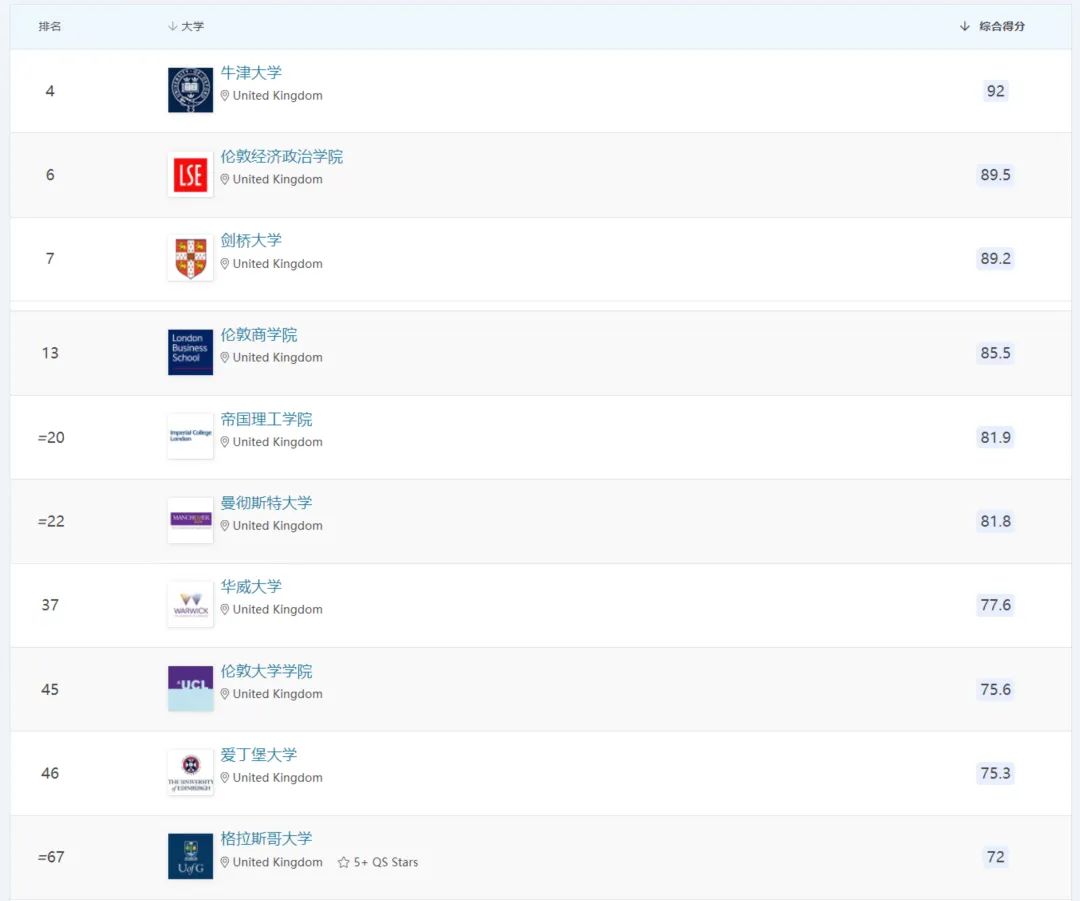Click location pin icon under 剑桥大学

pyautogui.click(x=225, y=264)
